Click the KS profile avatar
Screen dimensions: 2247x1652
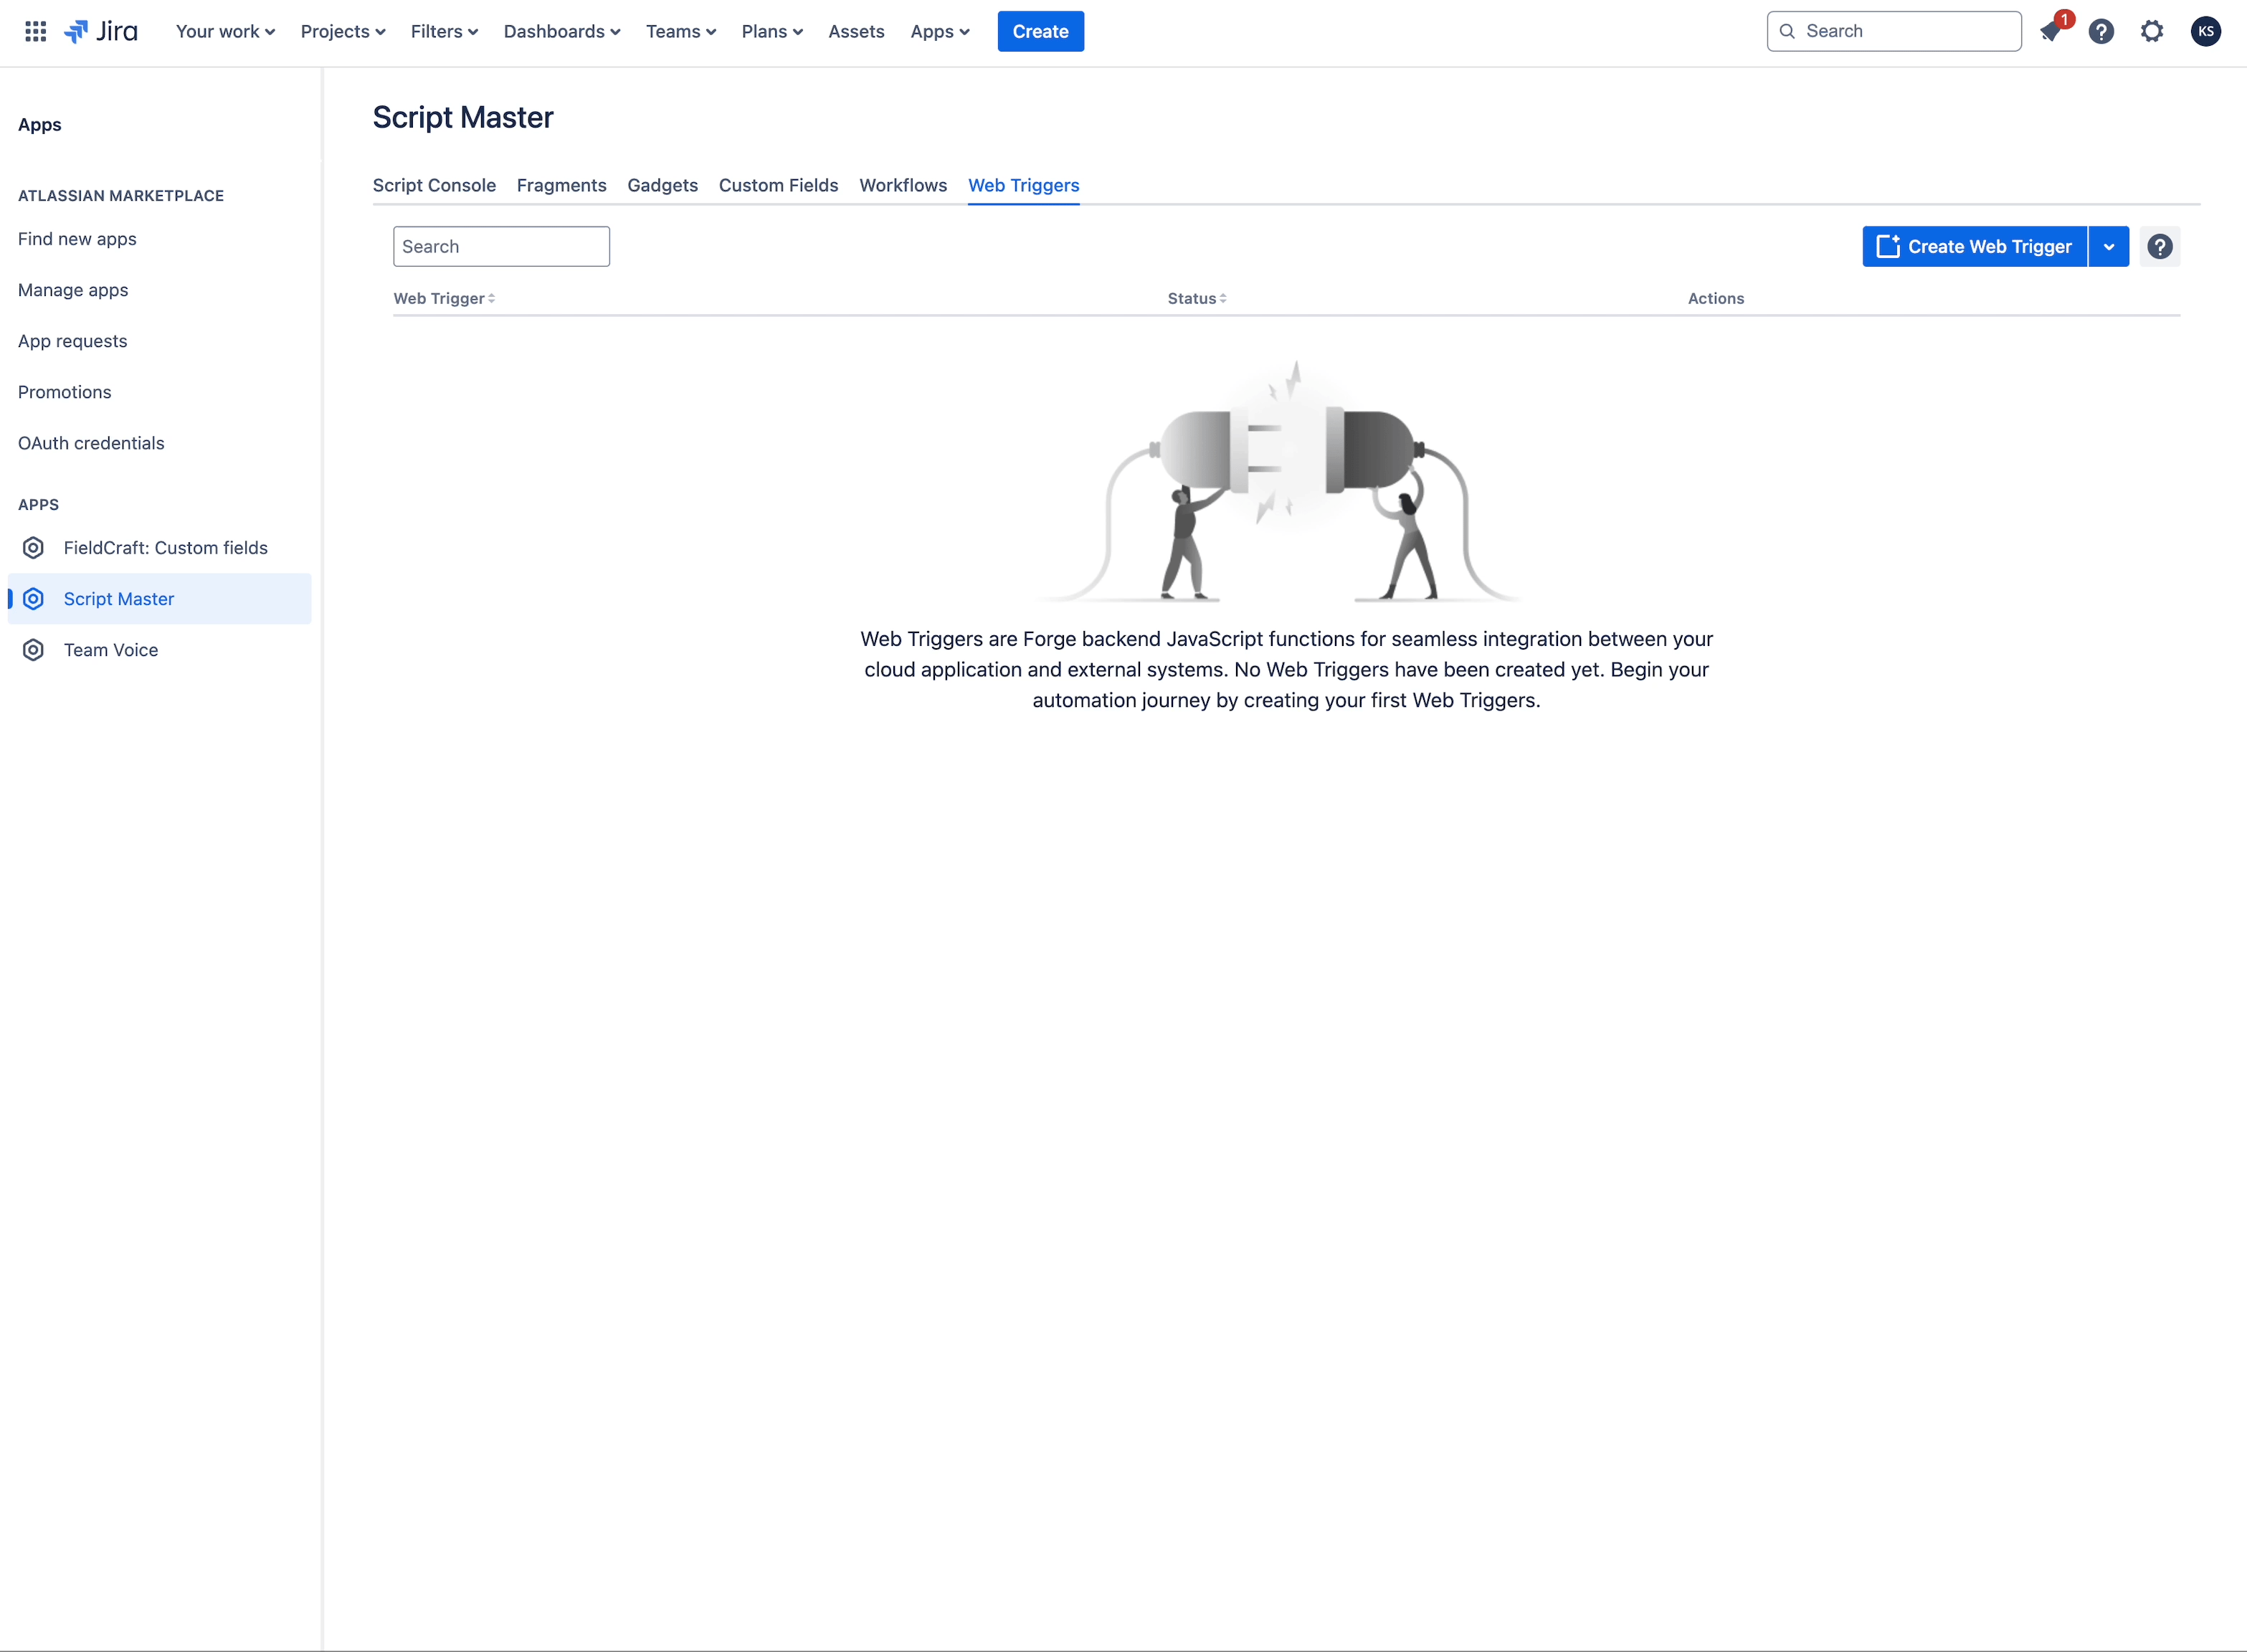2205,31
